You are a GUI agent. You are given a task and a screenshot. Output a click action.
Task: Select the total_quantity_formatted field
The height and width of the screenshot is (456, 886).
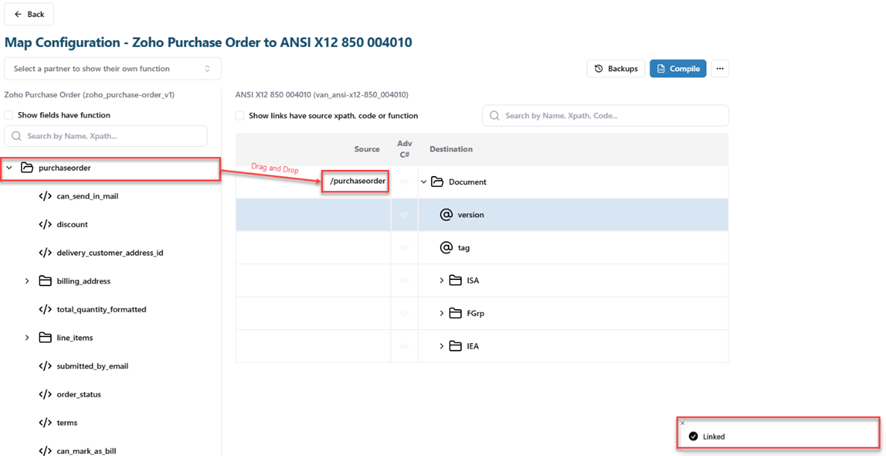[x=102, y=310]
